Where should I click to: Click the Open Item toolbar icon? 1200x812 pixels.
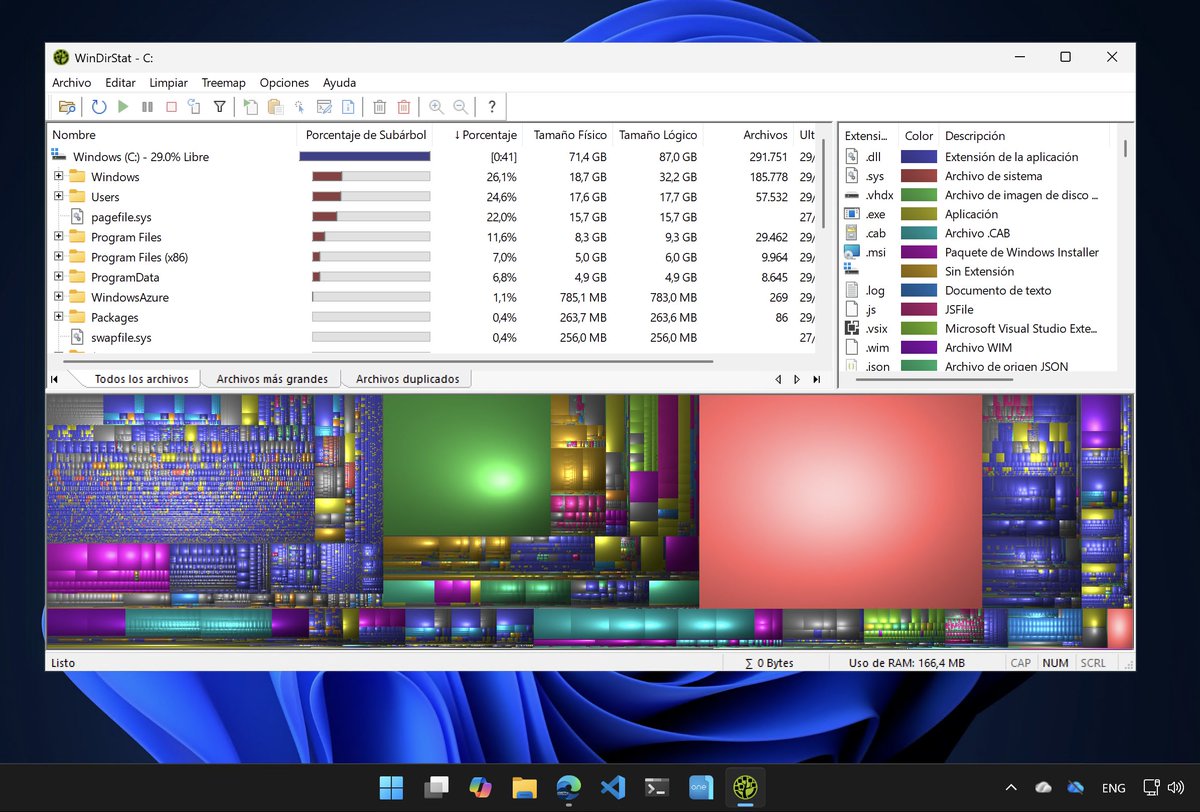pyautogui.click(x=251, y=107)
